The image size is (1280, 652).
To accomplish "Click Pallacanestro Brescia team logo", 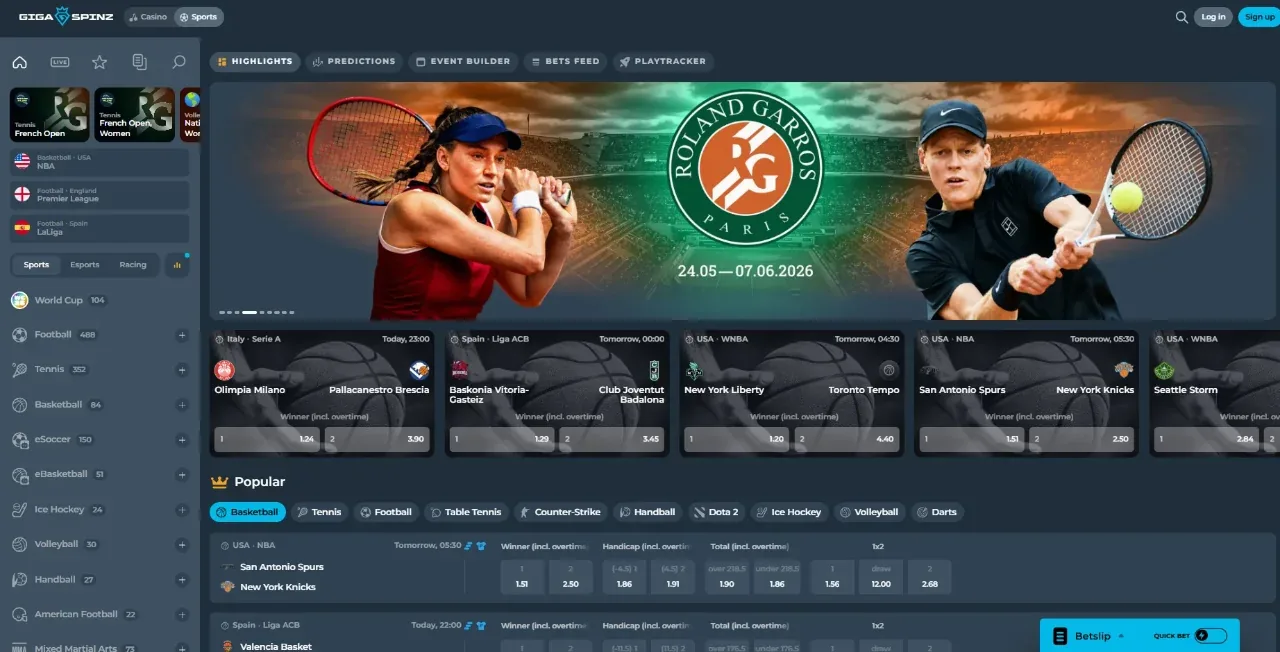I will 419,370.
